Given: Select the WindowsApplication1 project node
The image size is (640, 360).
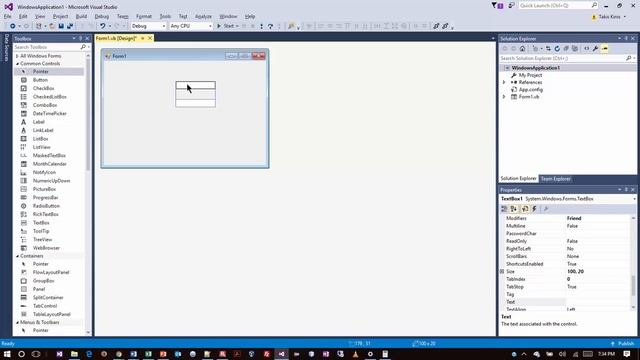Looking at the screenshot, I should (x=536, y=68).
